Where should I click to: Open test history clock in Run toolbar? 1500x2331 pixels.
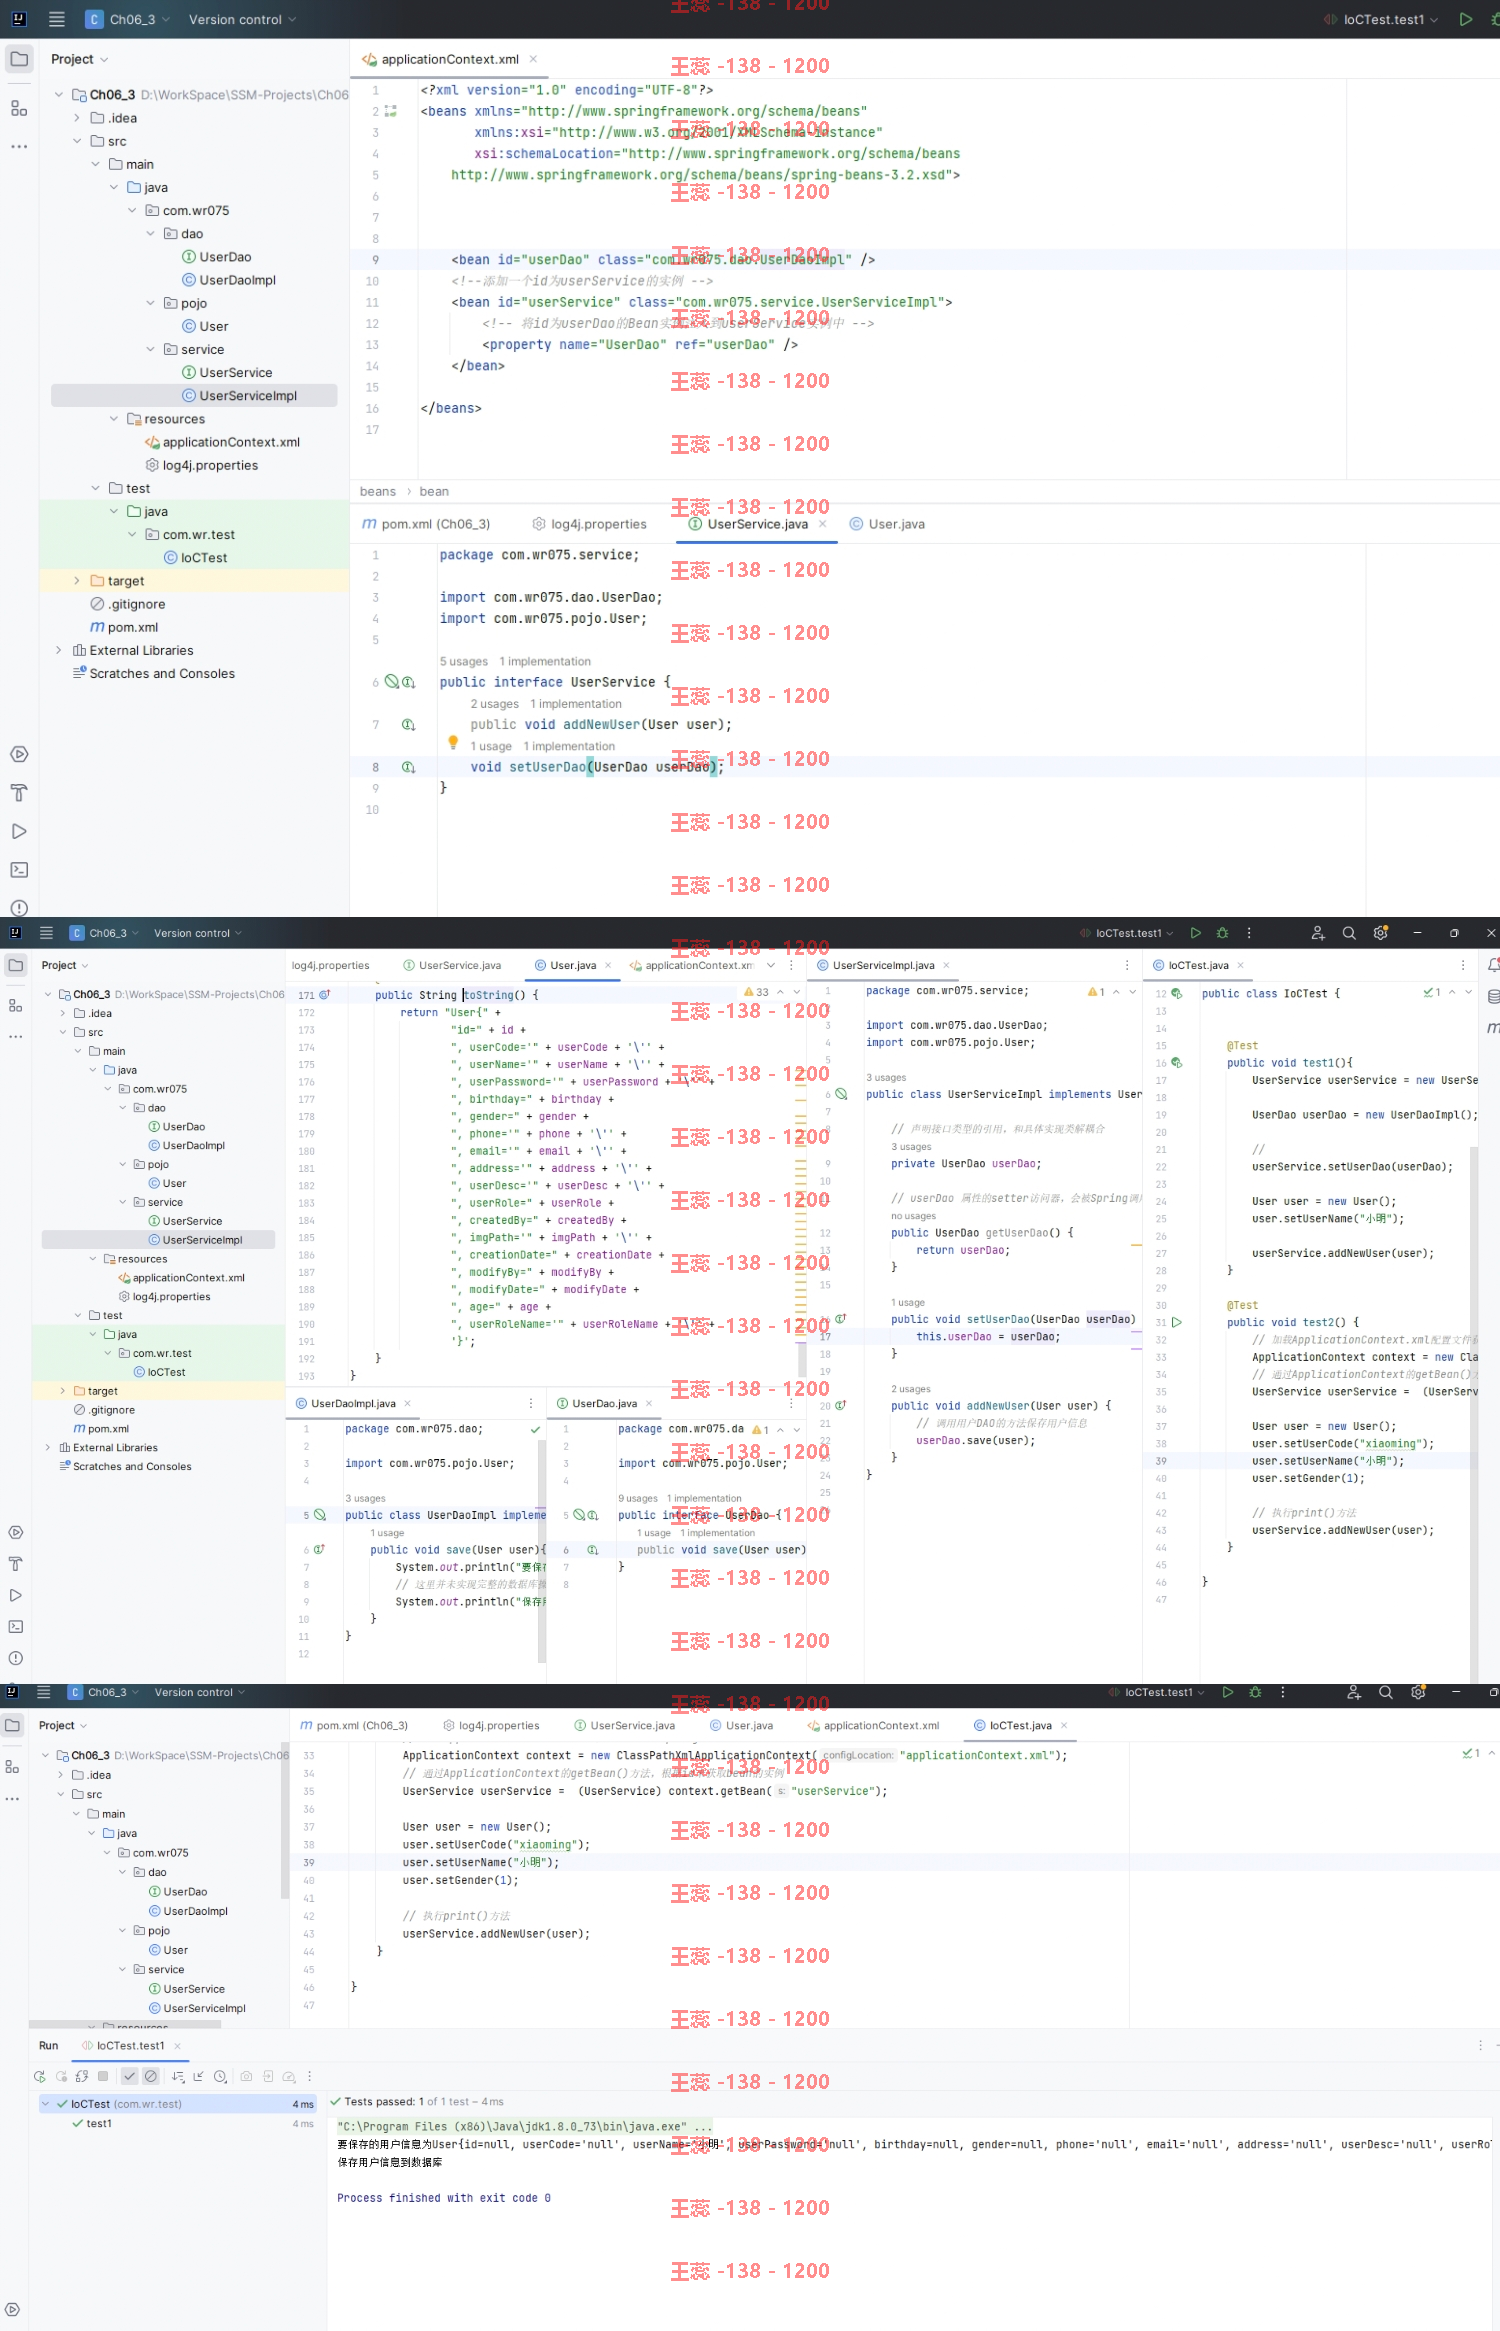point(220,2076)
